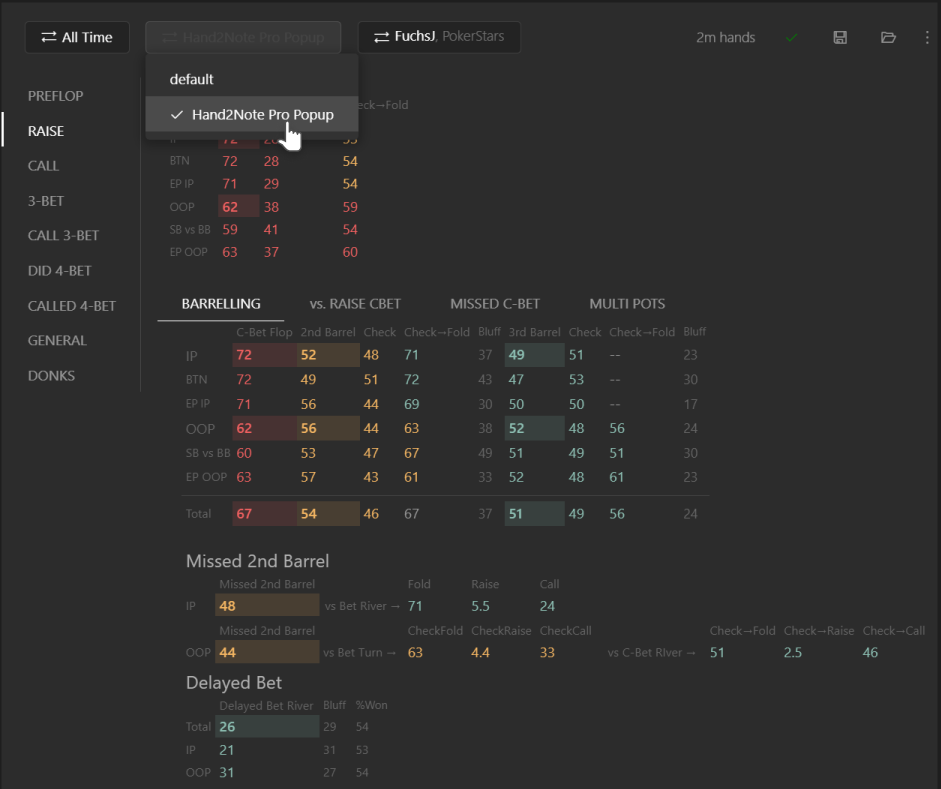The image size is (941, 789).
Task: Click the Delayed Bet River Total value 26
Action: click(228, 727)
